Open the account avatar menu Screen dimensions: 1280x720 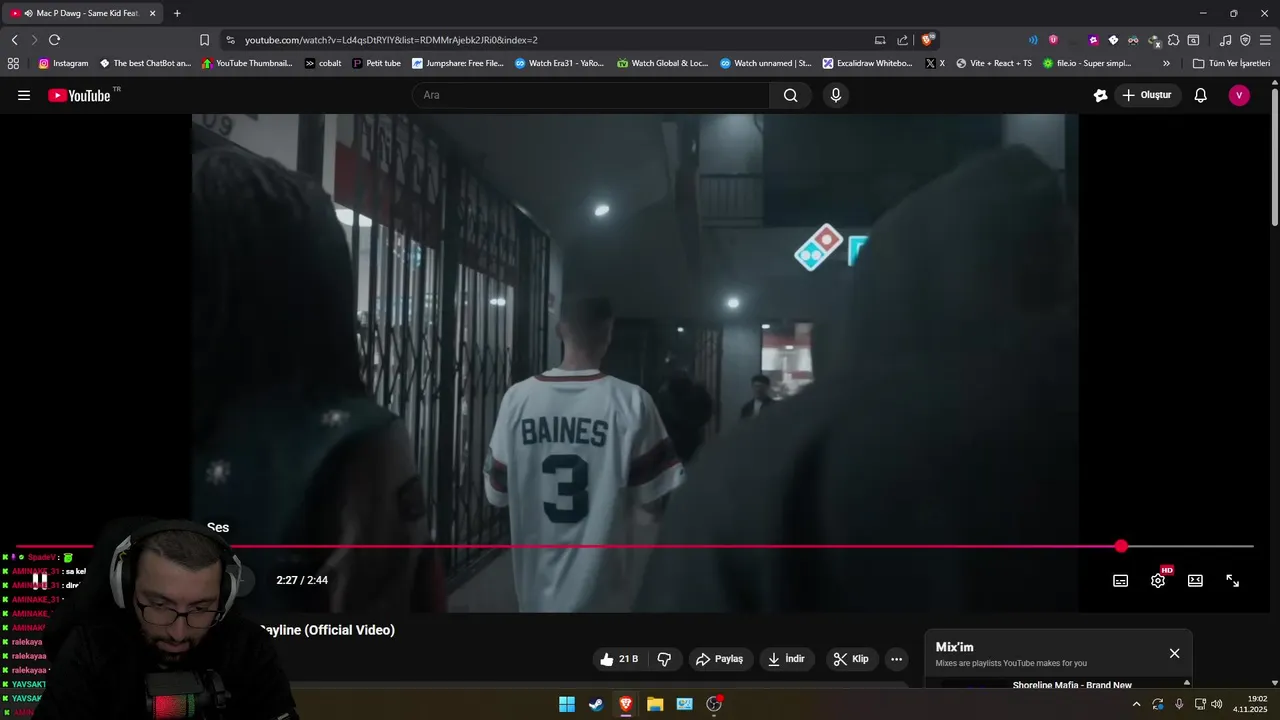coord(1239,95)
